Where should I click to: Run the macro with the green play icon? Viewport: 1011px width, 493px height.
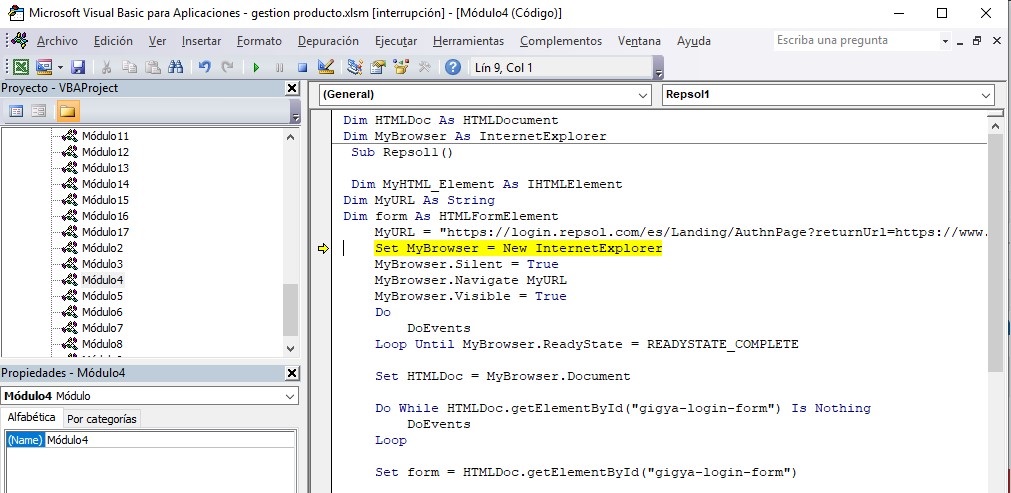257,67
